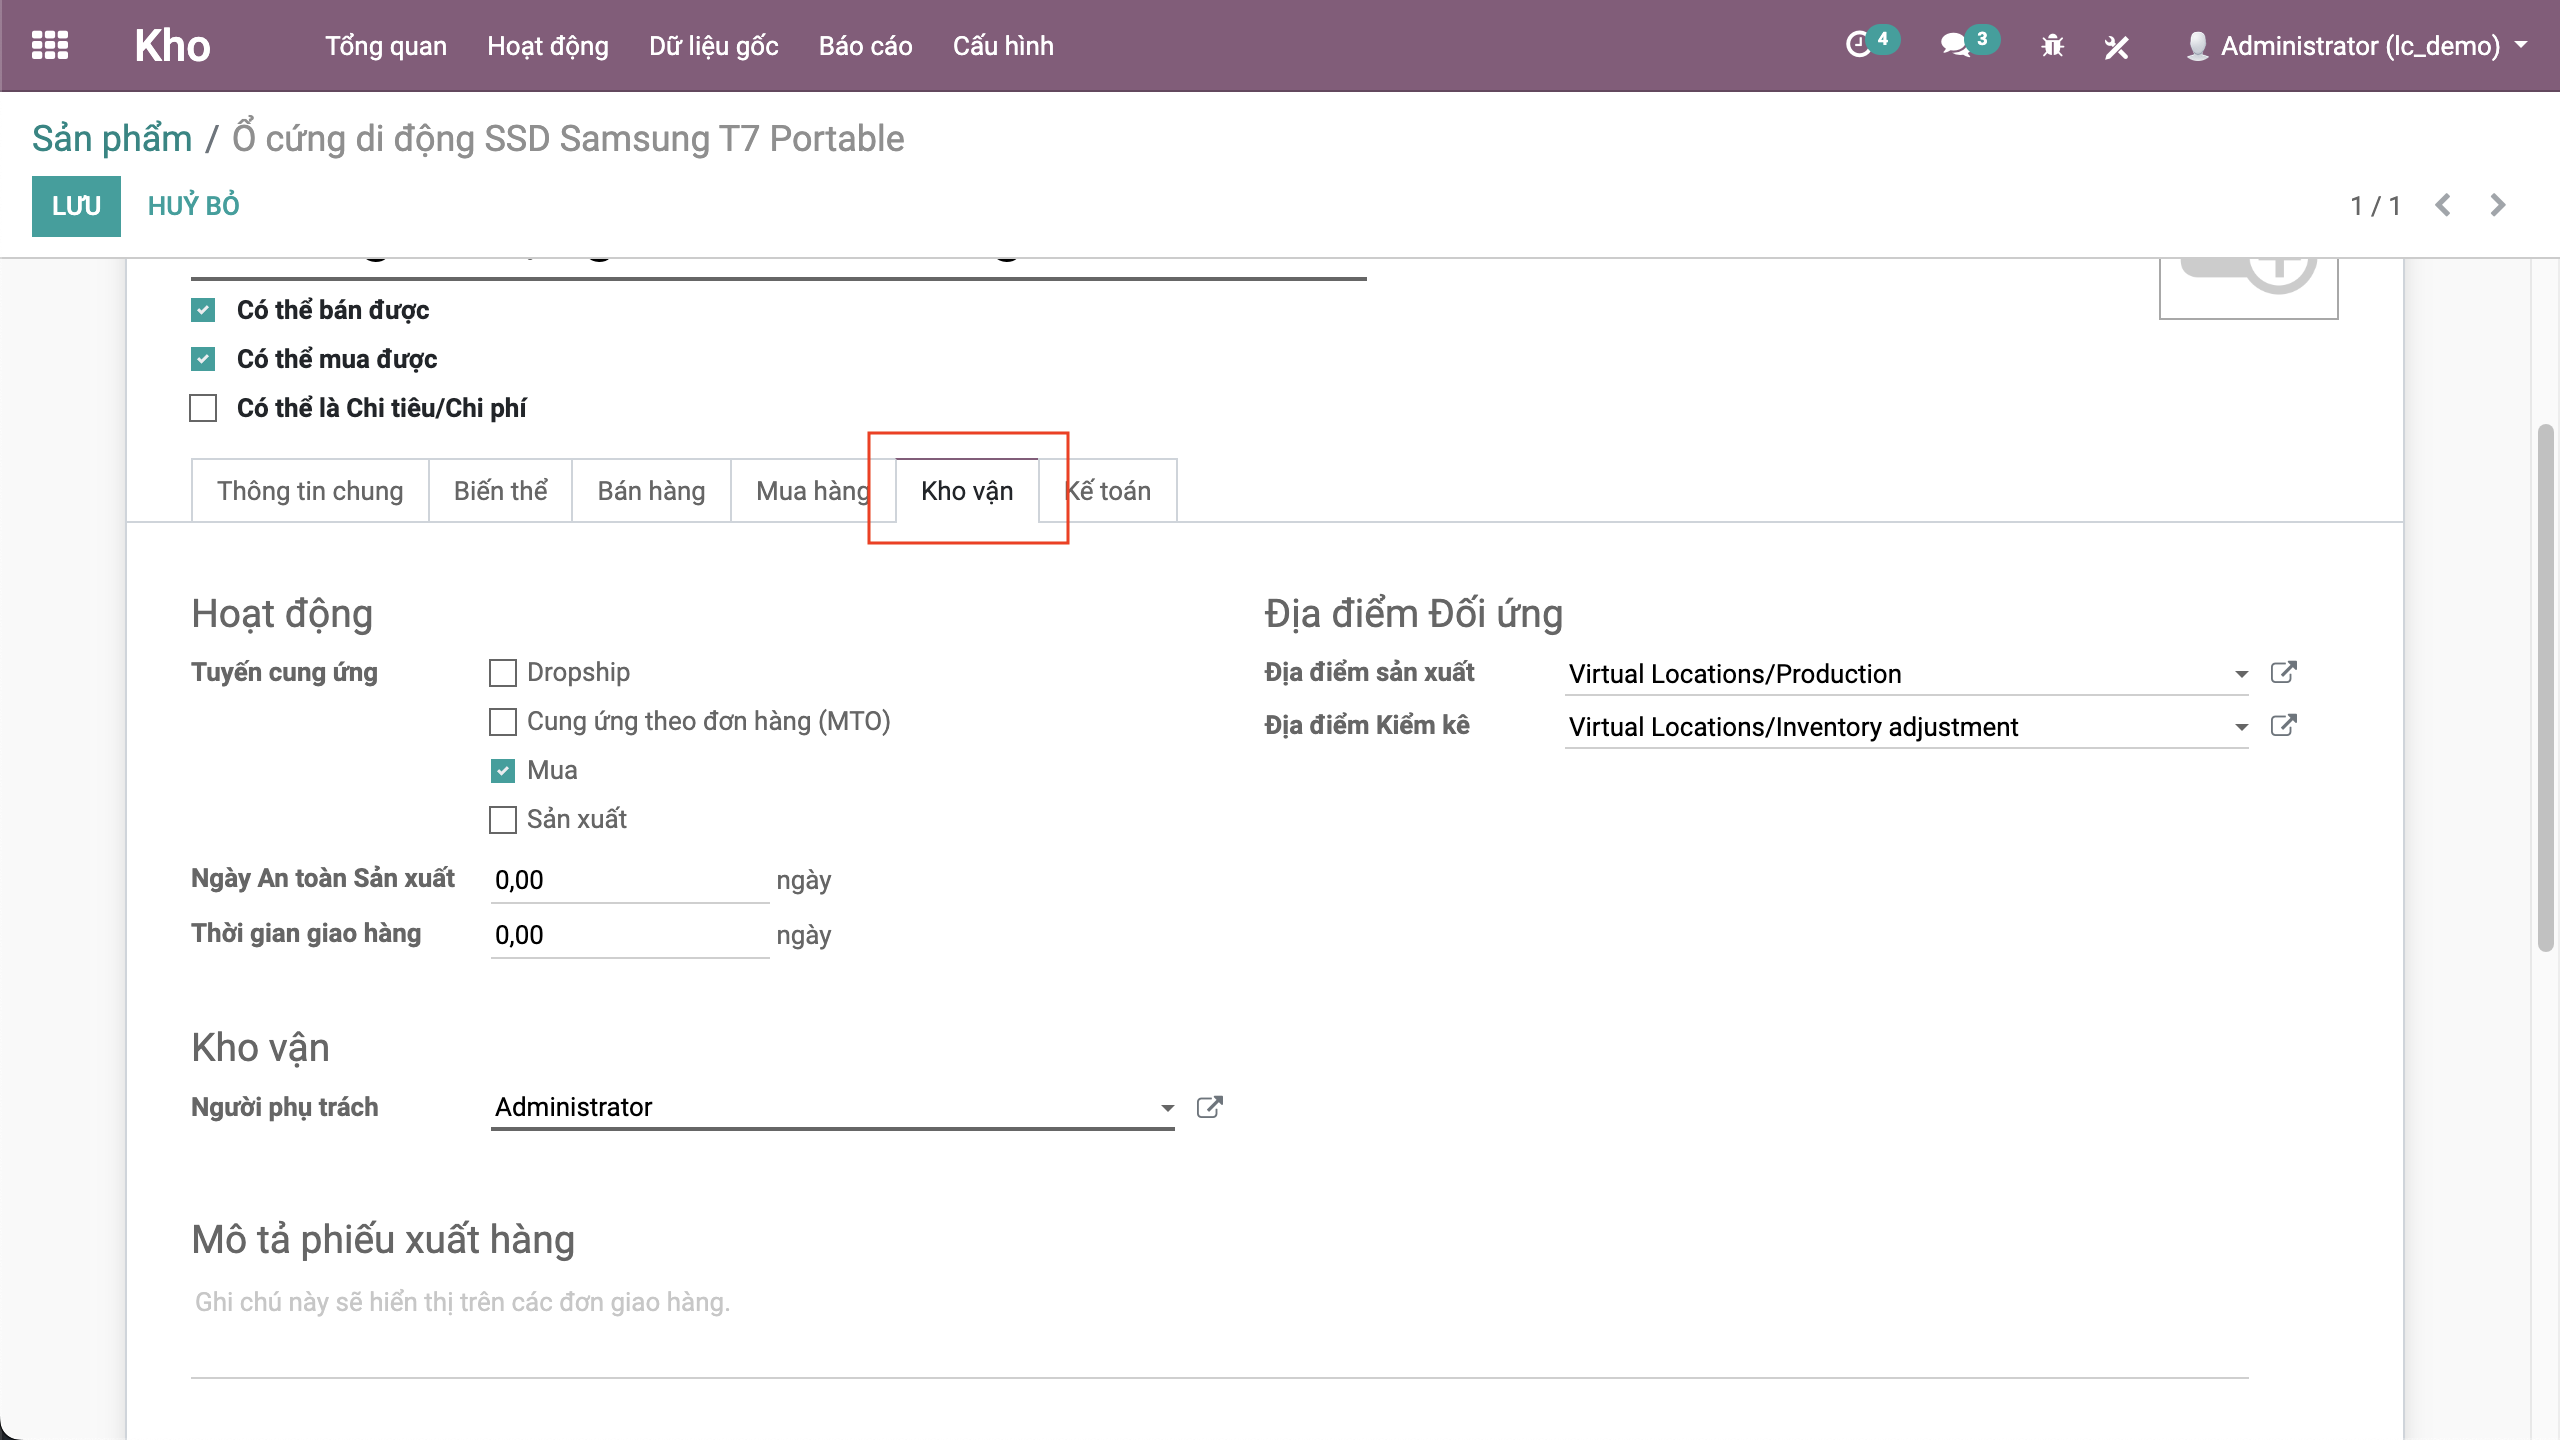Check Có thể là Chi tiêu/Chi phí
This screenshot has width=2560, height=1440.
(x=203, y=408)
